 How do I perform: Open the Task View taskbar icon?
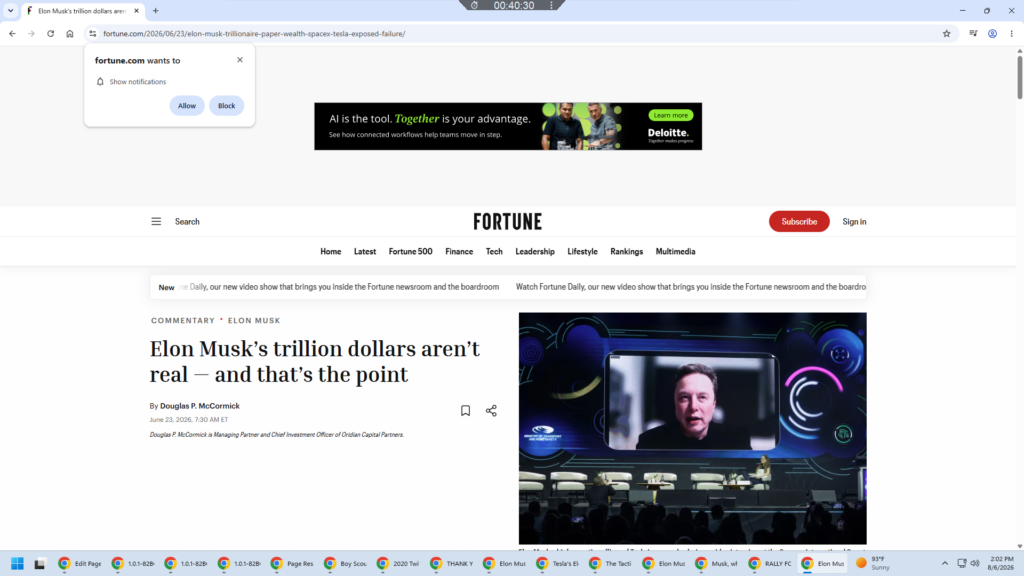(40, 563)
